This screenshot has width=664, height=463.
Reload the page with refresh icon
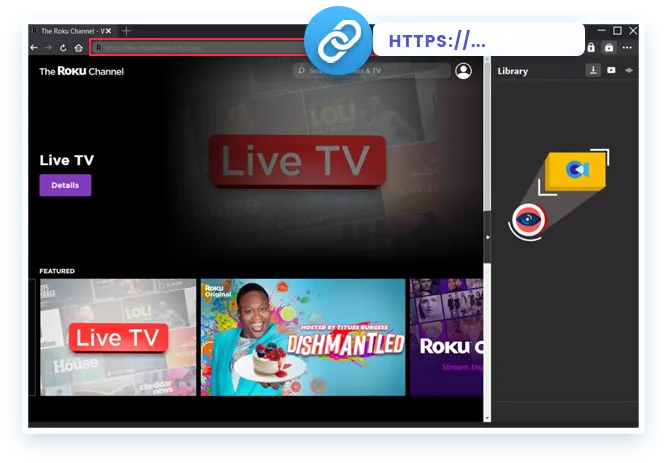coord(63,48)
